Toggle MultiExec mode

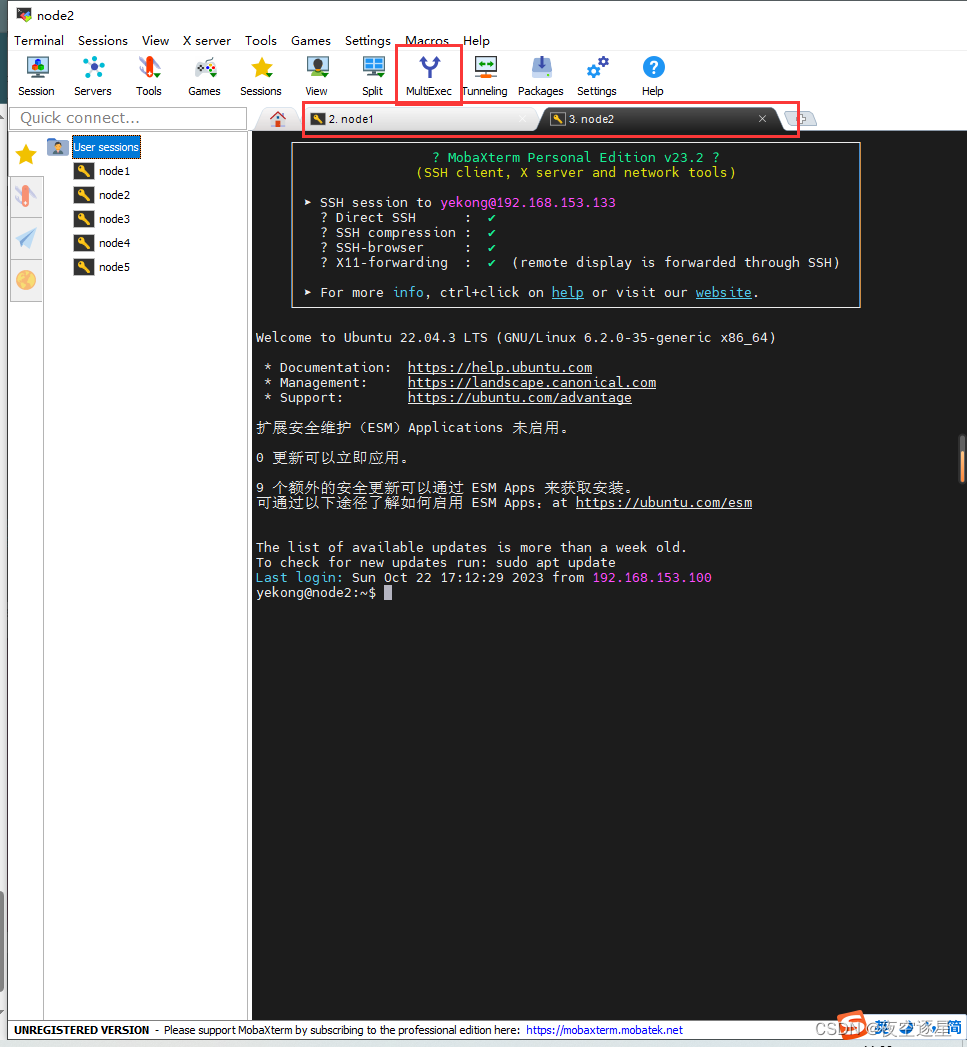pos(428,72)
